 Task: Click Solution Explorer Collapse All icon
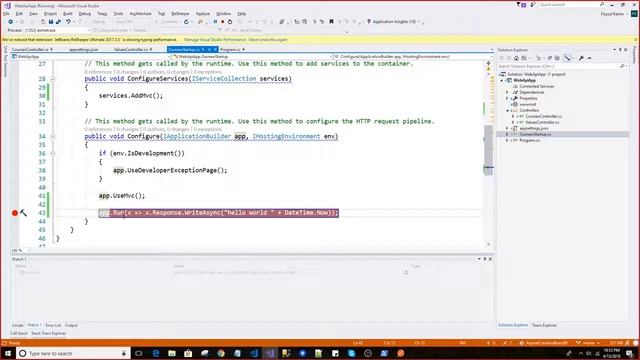pos(550,58)
